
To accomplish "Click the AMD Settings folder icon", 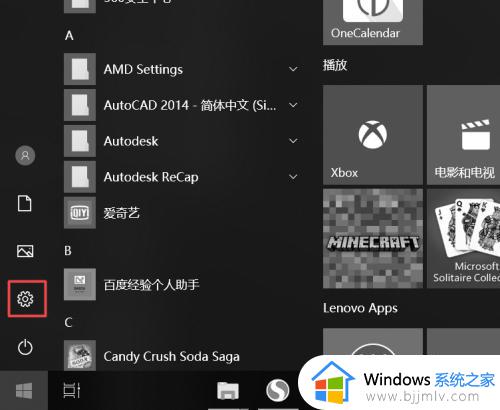I will pos(80,69).
